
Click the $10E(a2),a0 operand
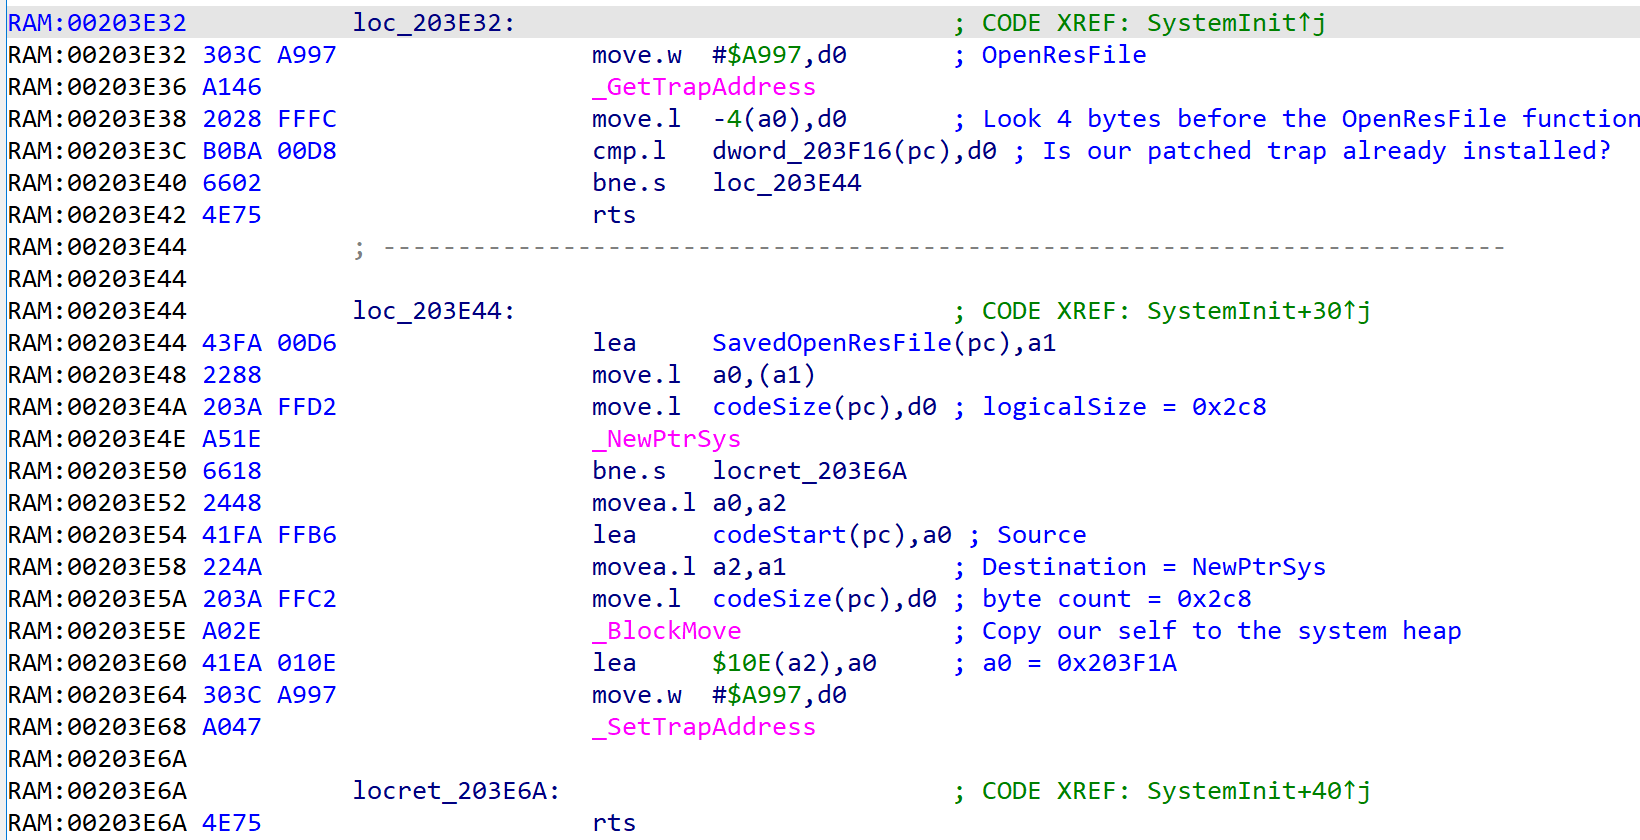(x=794, y=663)
